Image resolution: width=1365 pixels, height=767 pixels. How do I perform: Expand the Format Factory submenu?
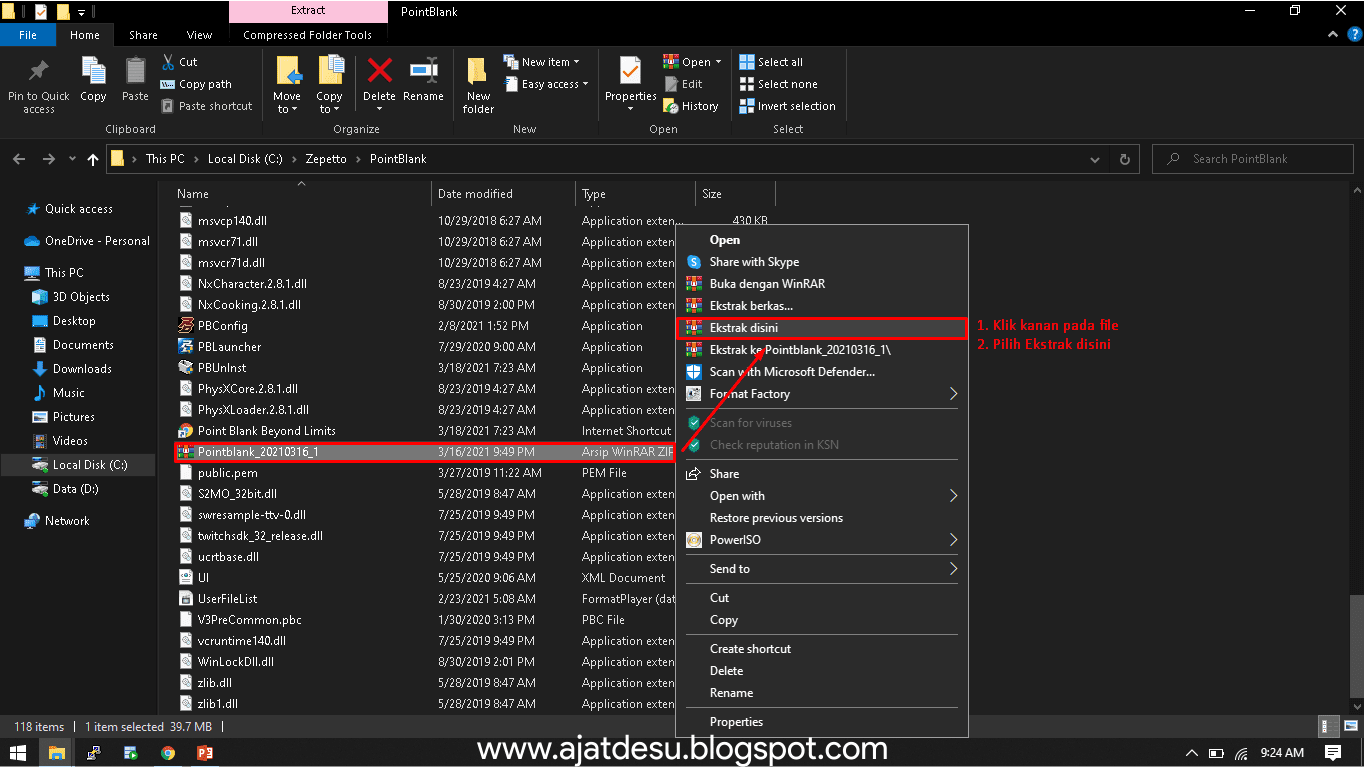click(822, 394)
